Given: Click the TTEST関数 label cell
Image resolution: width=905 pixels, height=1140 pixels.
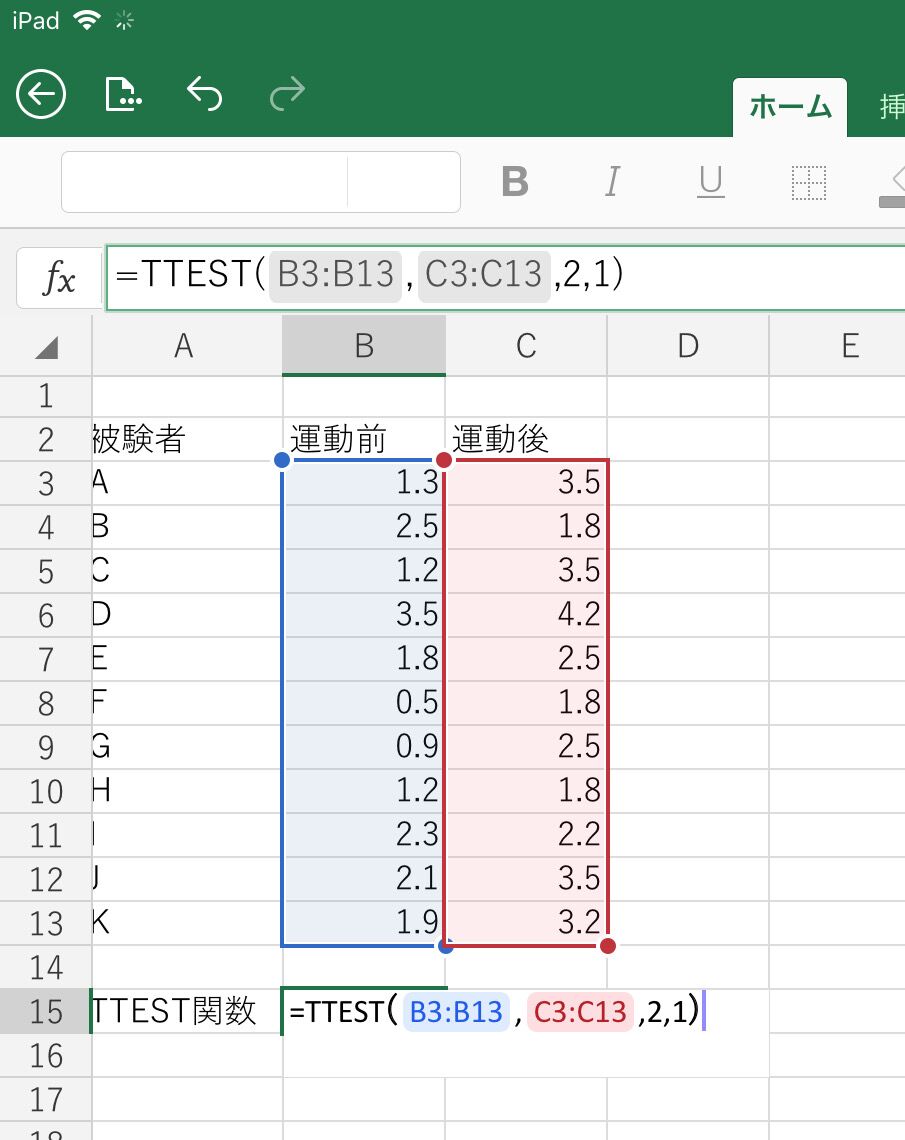Looking at the screenshot, I should click(x=188, y=1011).
